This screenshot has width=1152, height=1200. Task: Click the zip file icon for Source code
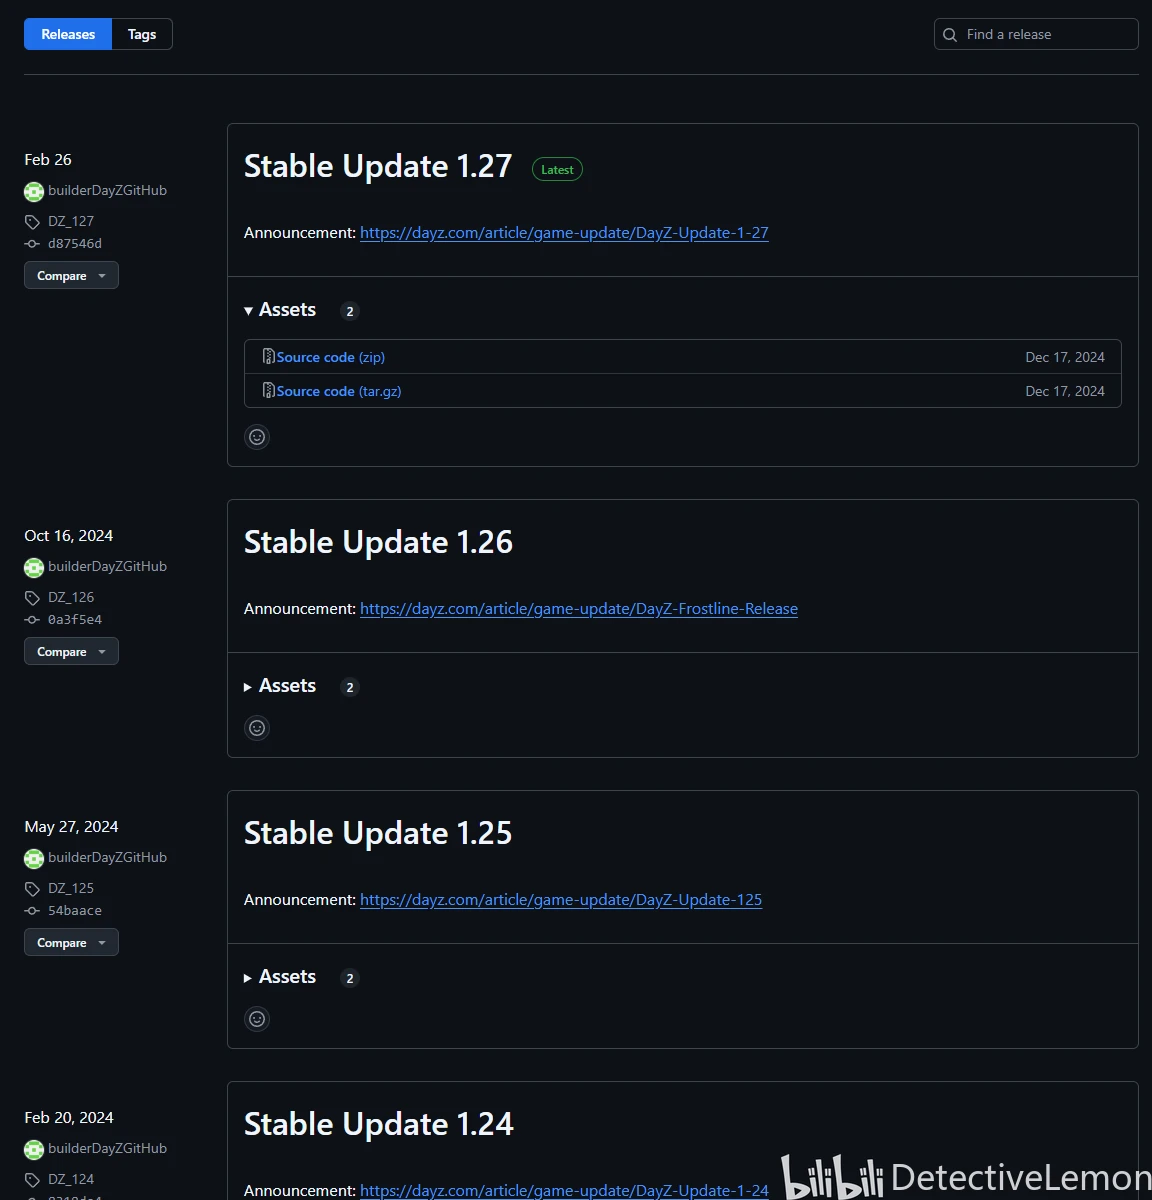(x=268, y=357)
